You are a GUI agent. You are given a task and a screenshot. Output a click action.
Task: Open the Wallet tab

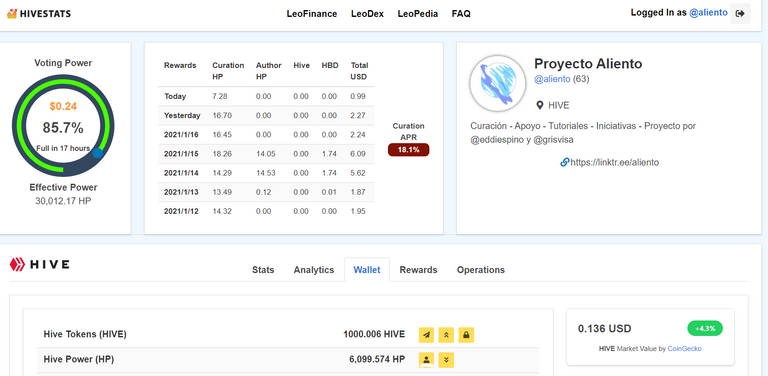pyautogui.click(x=367, y=270)
